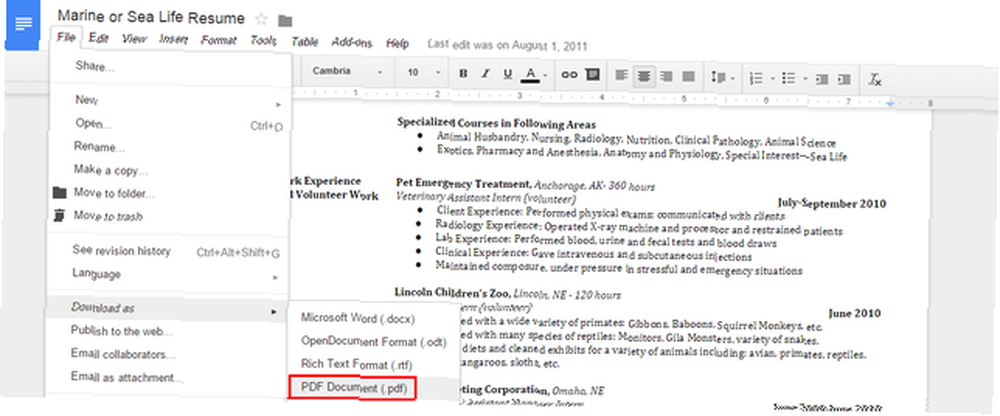This screenshot has width=1000, height=416.
Task: Increase the indent
Action: point(844,79)
